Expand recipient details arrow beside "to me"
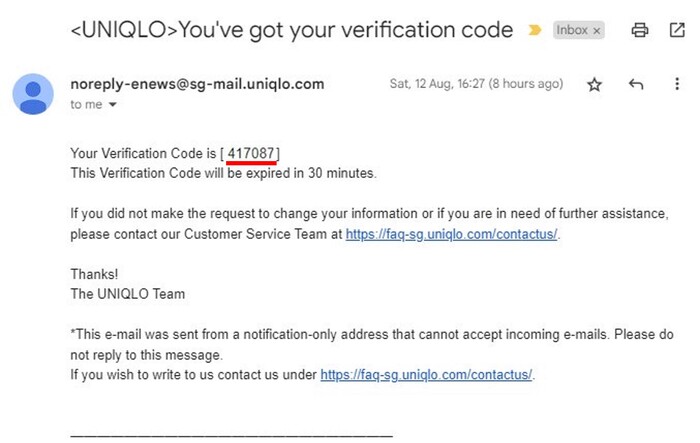This screenshot has height=443, width=700. click(112, 104)
